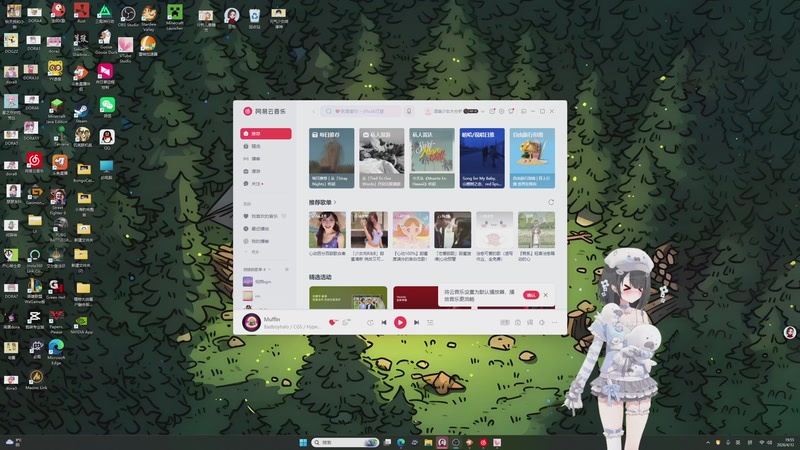Open the NVIDIA App desktop shortcut
Viewport: 800px width, 450px height.
[x=81, y=324]
